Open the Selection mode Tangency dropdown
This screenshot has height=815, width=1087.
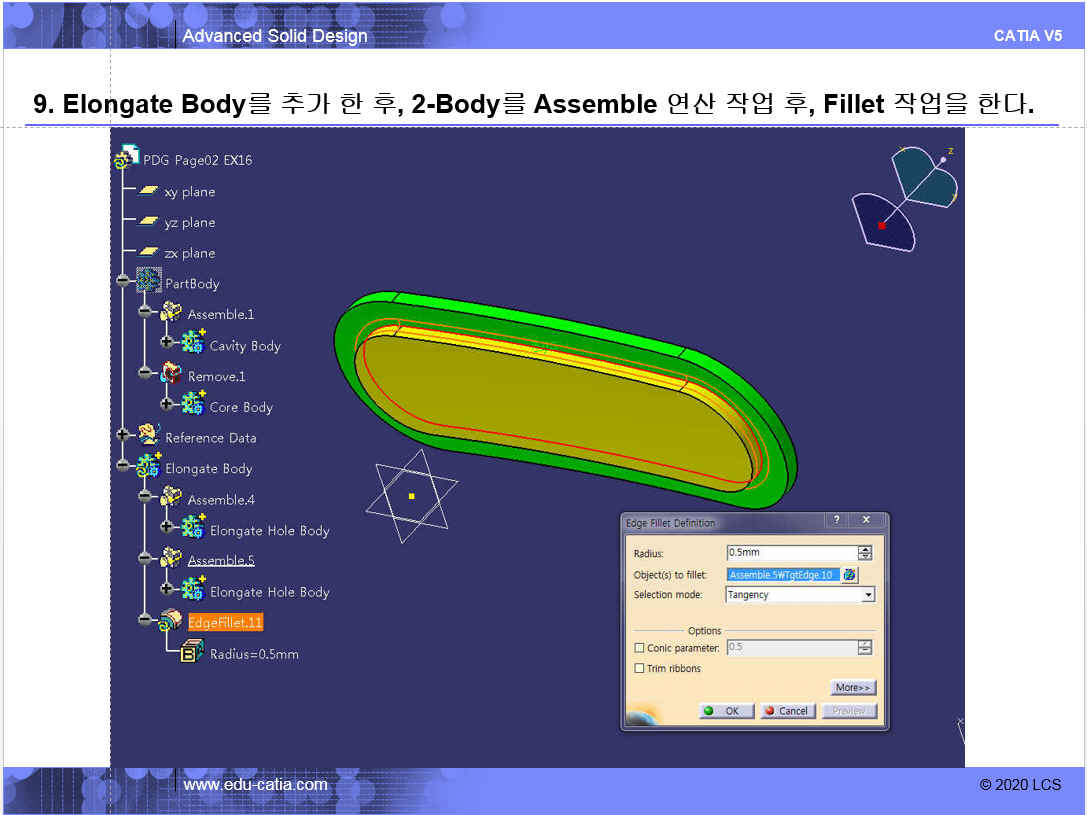pos(868,595)
